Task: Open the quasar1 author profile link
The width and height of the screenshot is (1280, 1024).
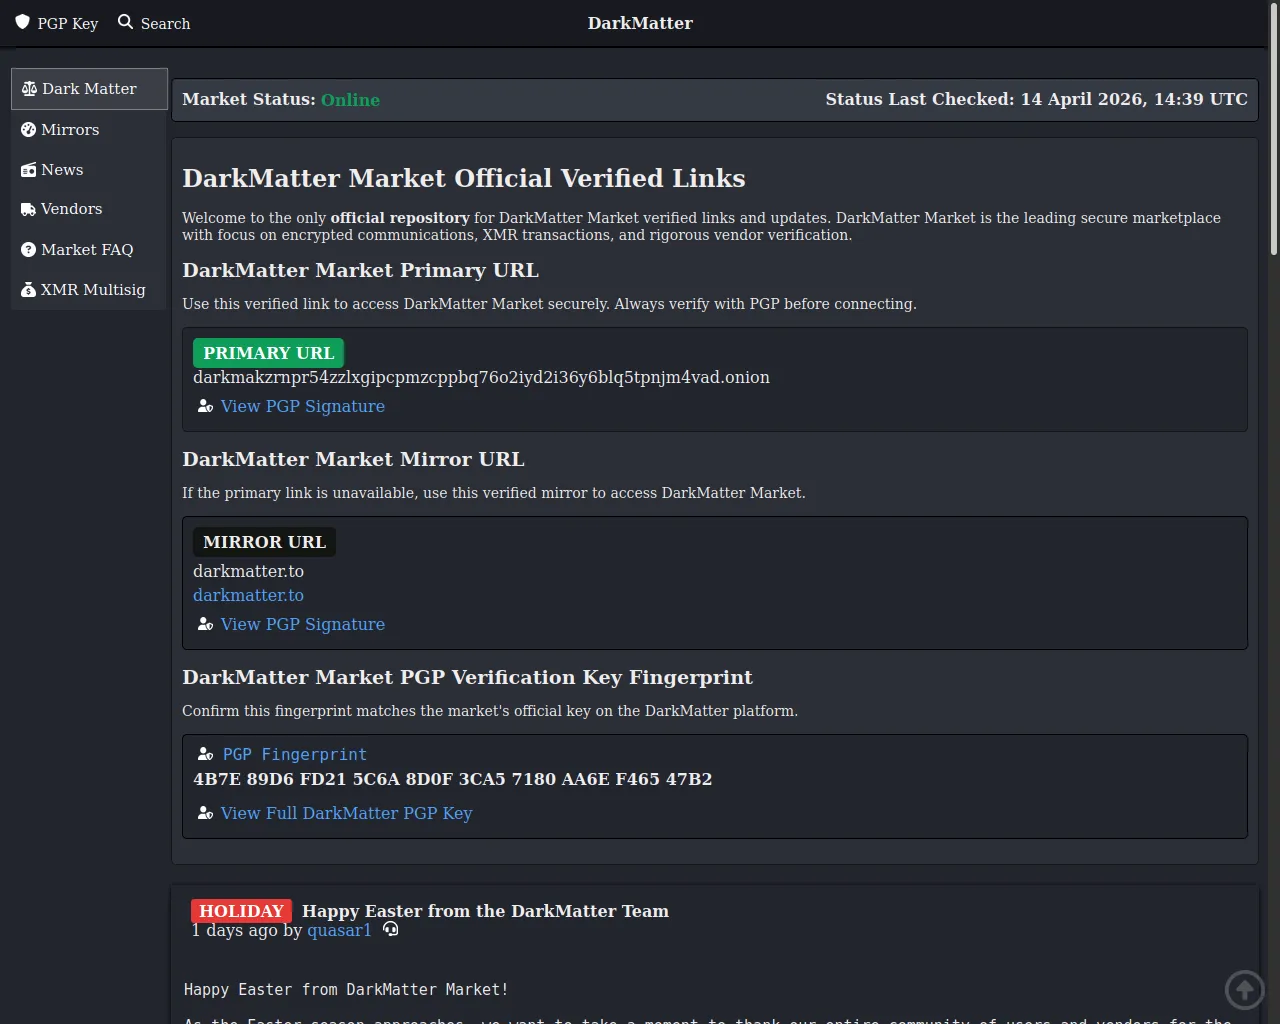Action: pos(339,930)
